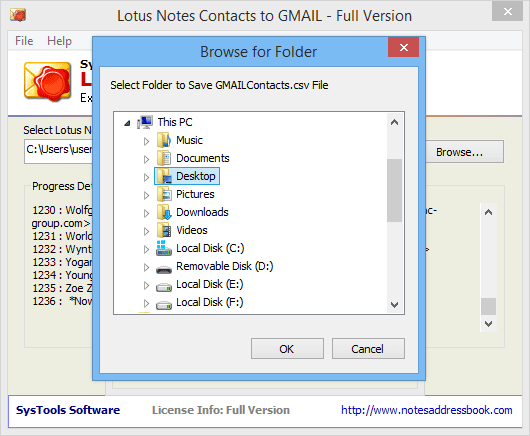Click the Lotus Notes envelope logo
The width and height of the screenshot is (530, 436).
pyautogui.click(x=48, y=81)
